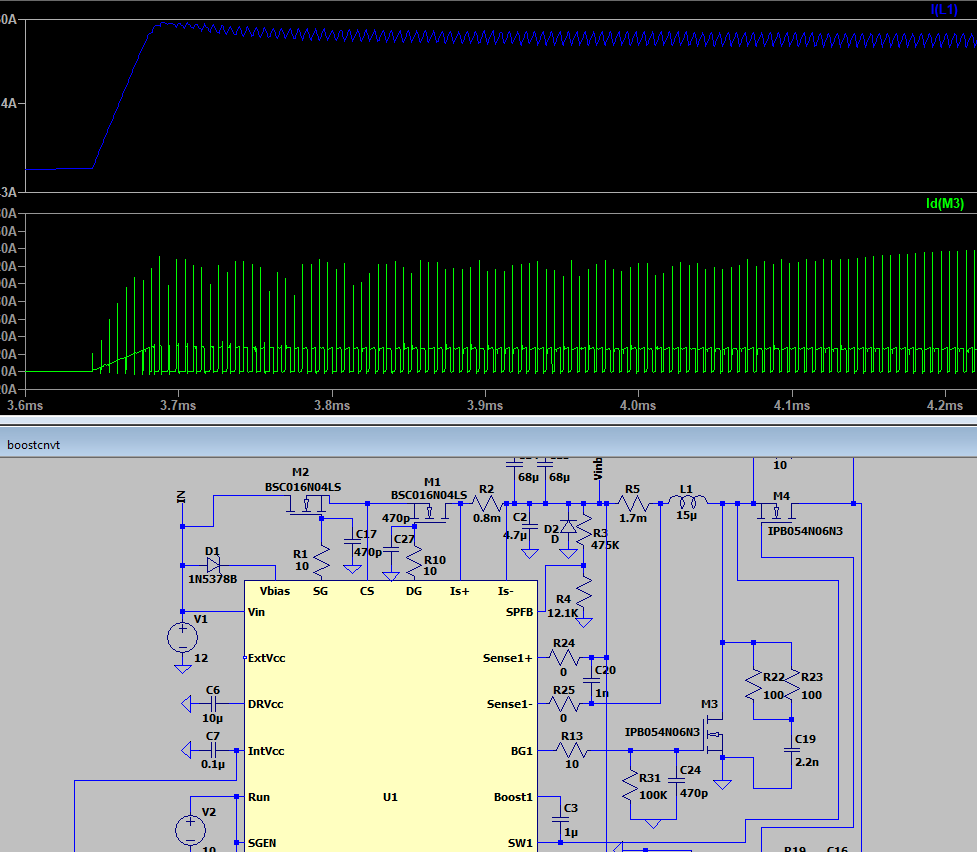
Task: Click the SPFB pin label
Action: click(519, 612)
